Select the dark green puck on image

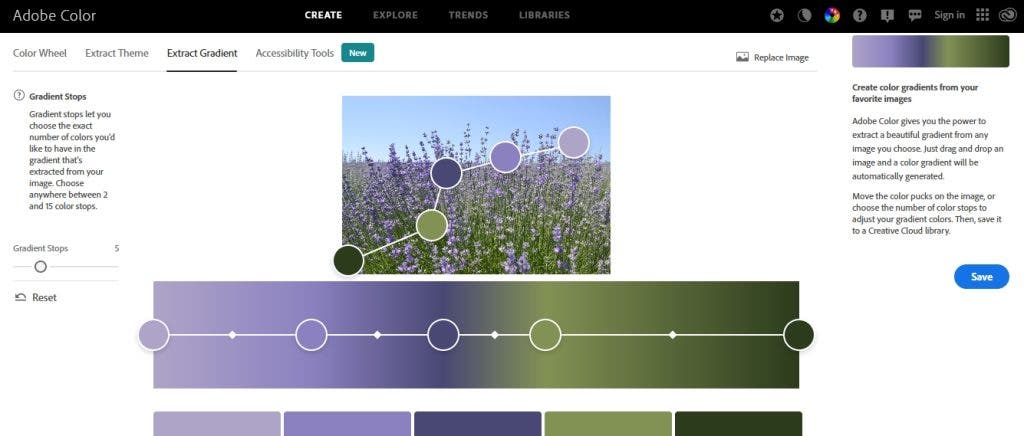pyautogui.click(x=348, y=260)
